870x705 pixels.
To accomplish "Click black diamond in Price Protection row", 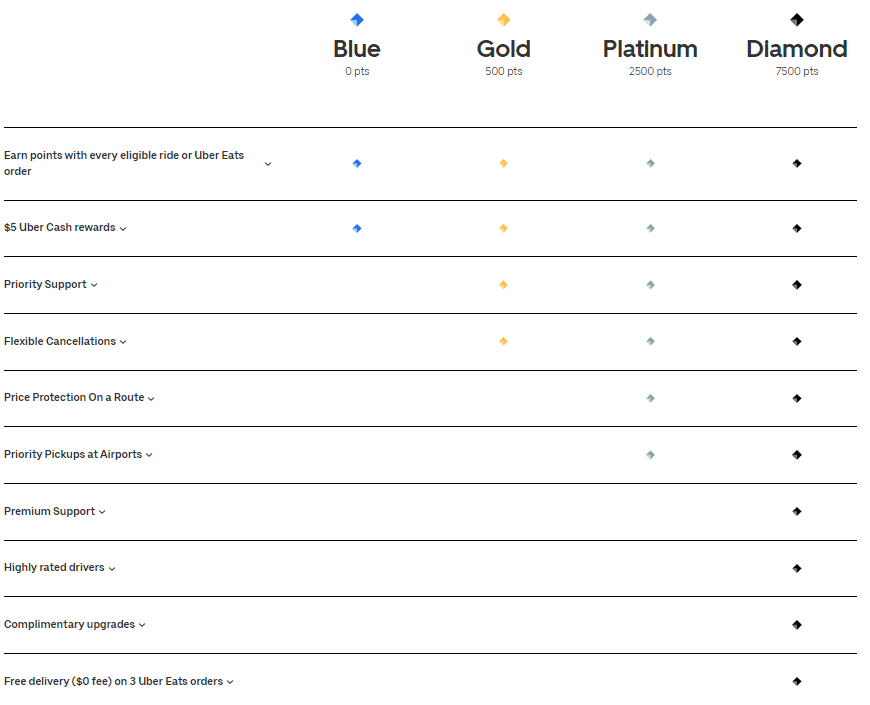I will point(797,398).
